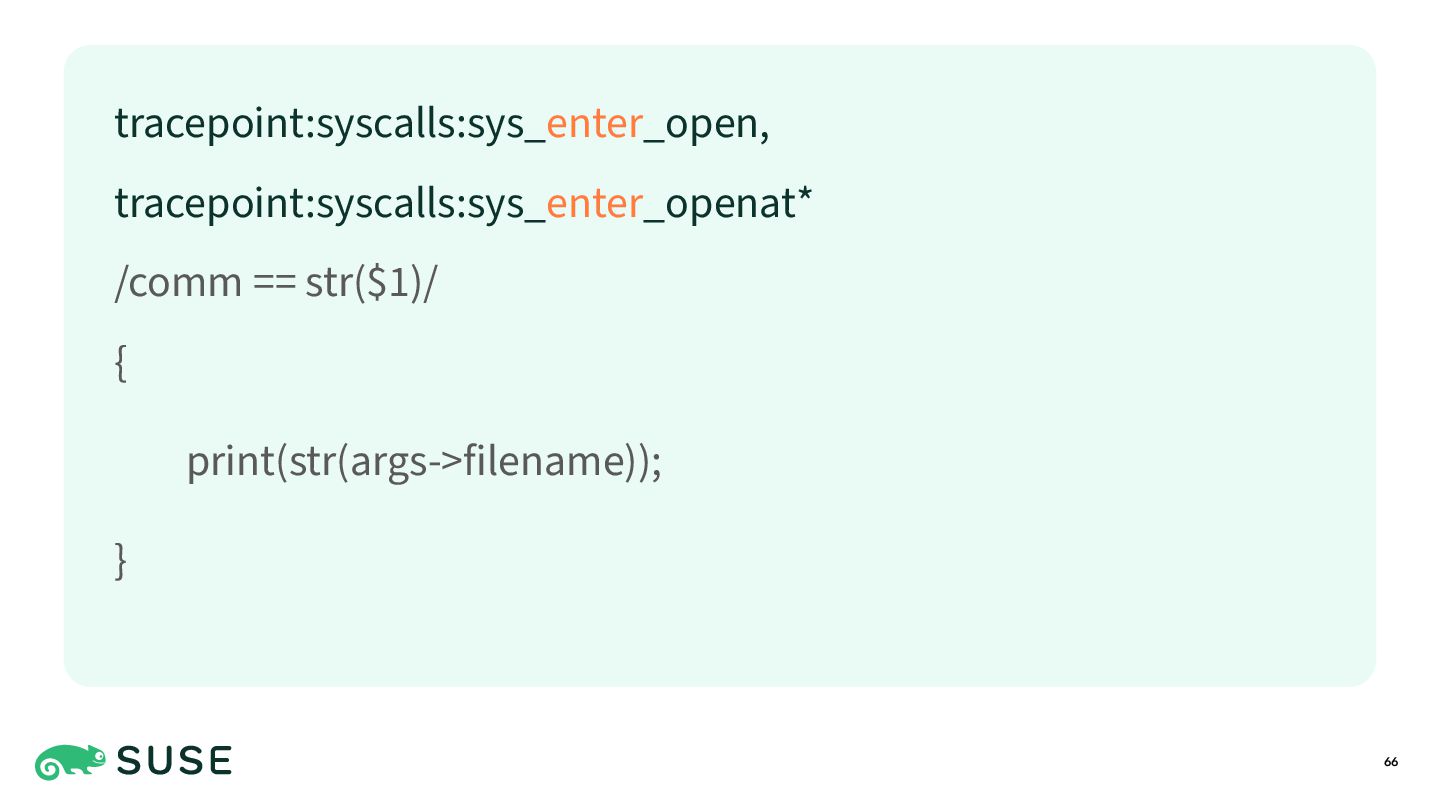This screenshot has width=1440, height=810.
Task: Click the SUSE wordmark text
Action: (175, 762)
